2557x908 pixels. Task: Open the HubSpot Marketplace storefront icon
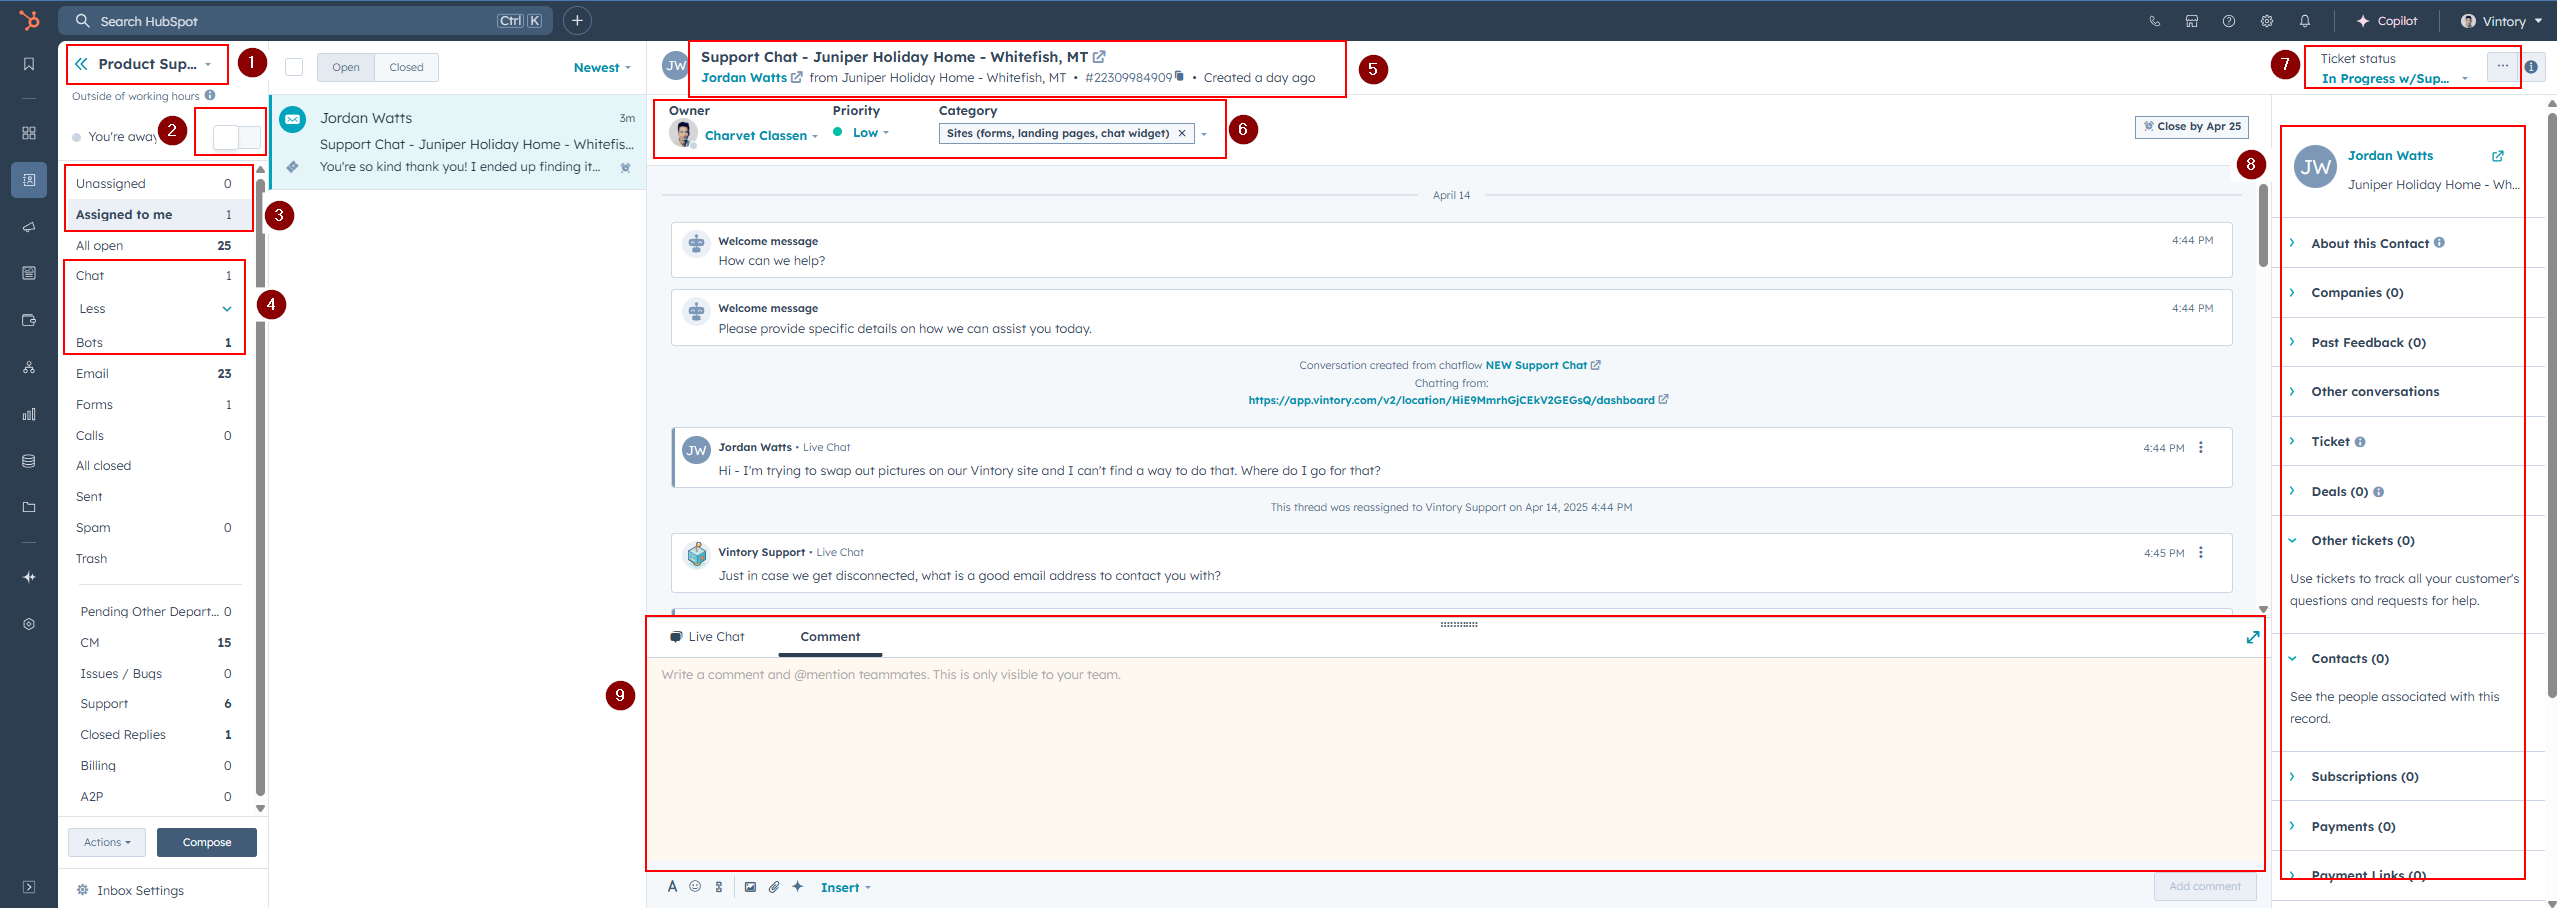pos(2191,21)
